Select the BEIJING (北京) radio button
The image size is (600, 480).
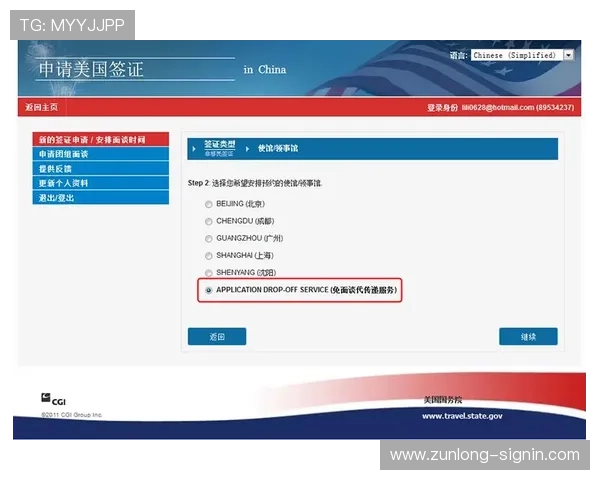(209, 204)
